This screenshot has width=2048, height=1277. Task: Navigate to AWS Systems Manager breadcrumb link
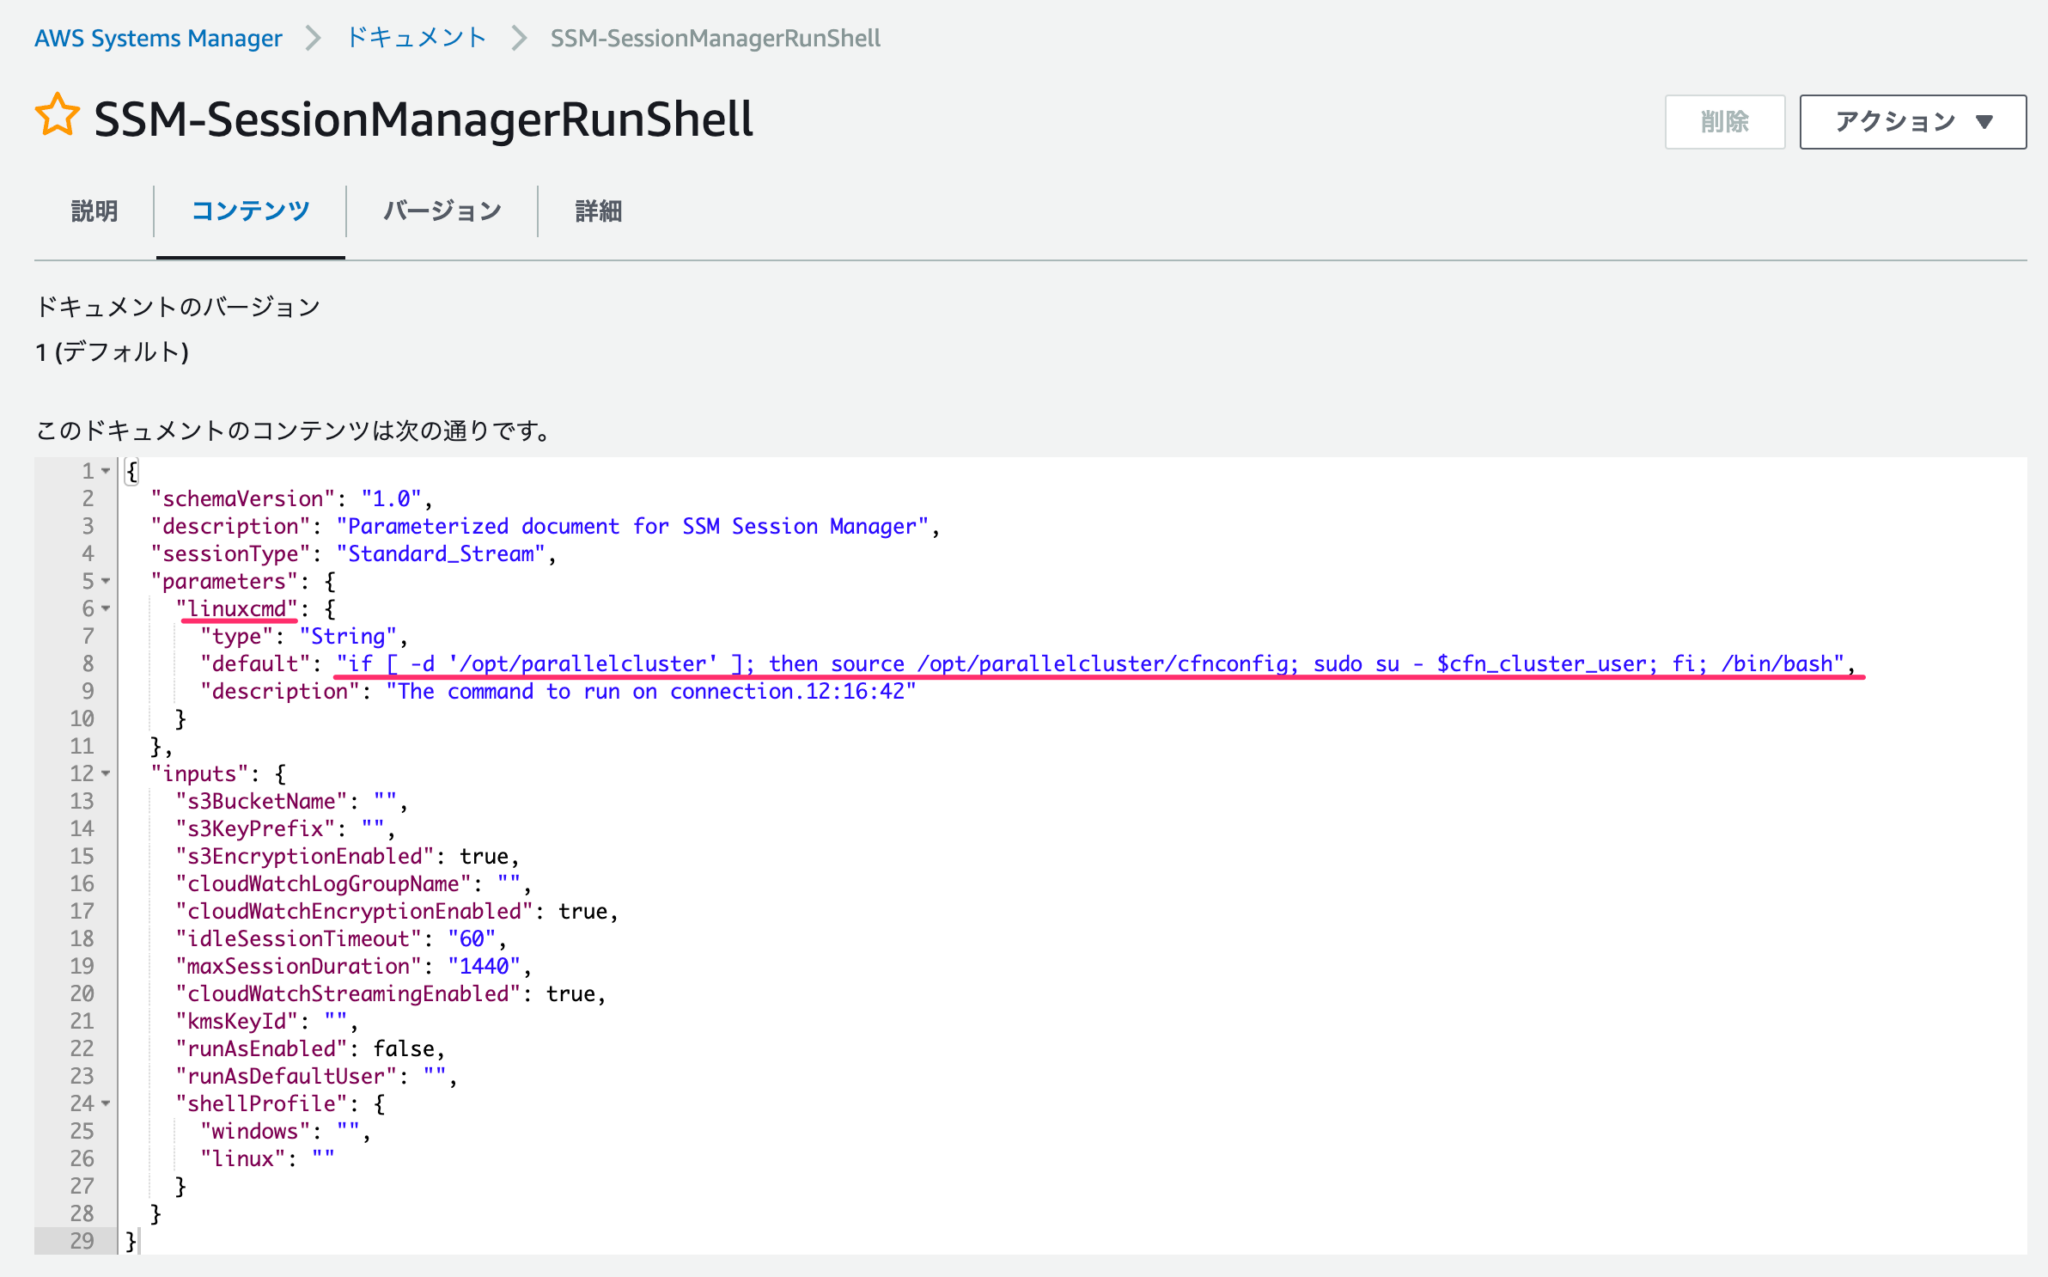click(158, 38)
